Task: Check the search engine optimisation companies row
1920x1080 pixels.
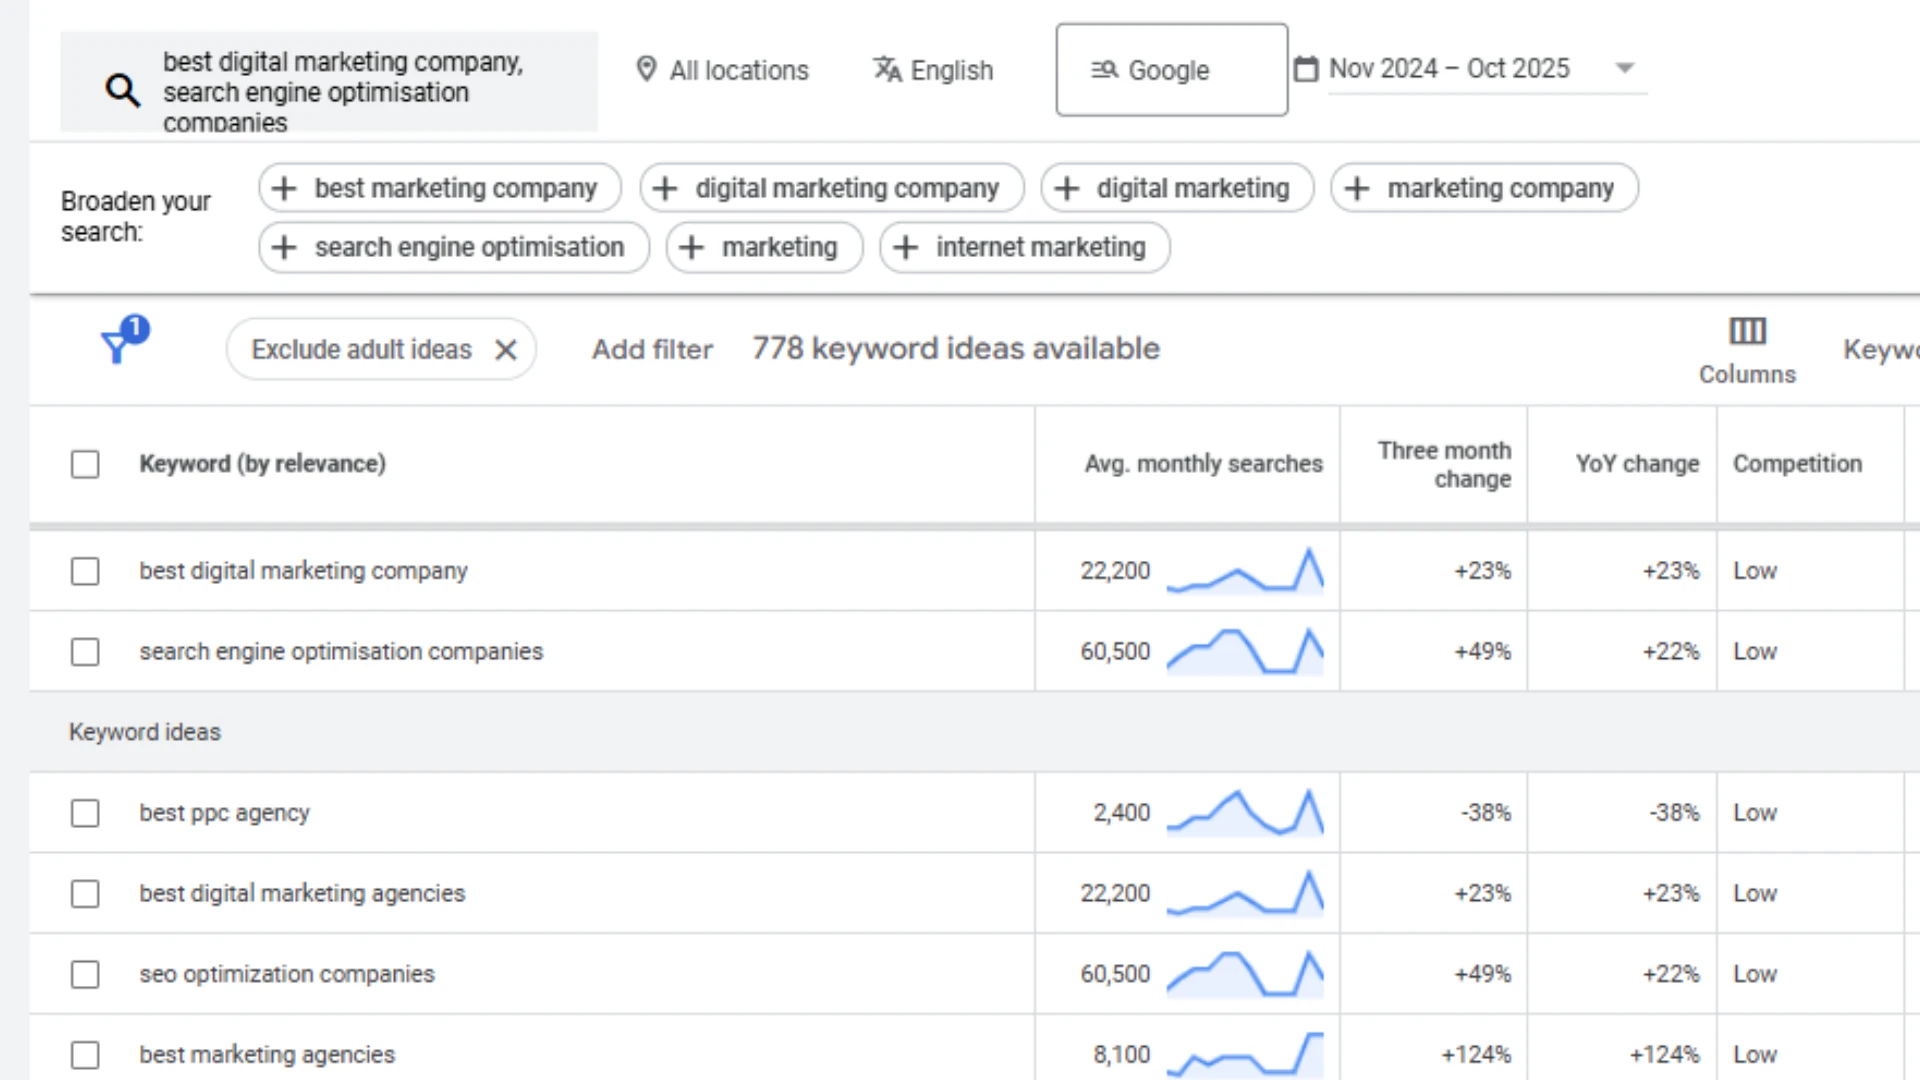Action: coord(85,652)
